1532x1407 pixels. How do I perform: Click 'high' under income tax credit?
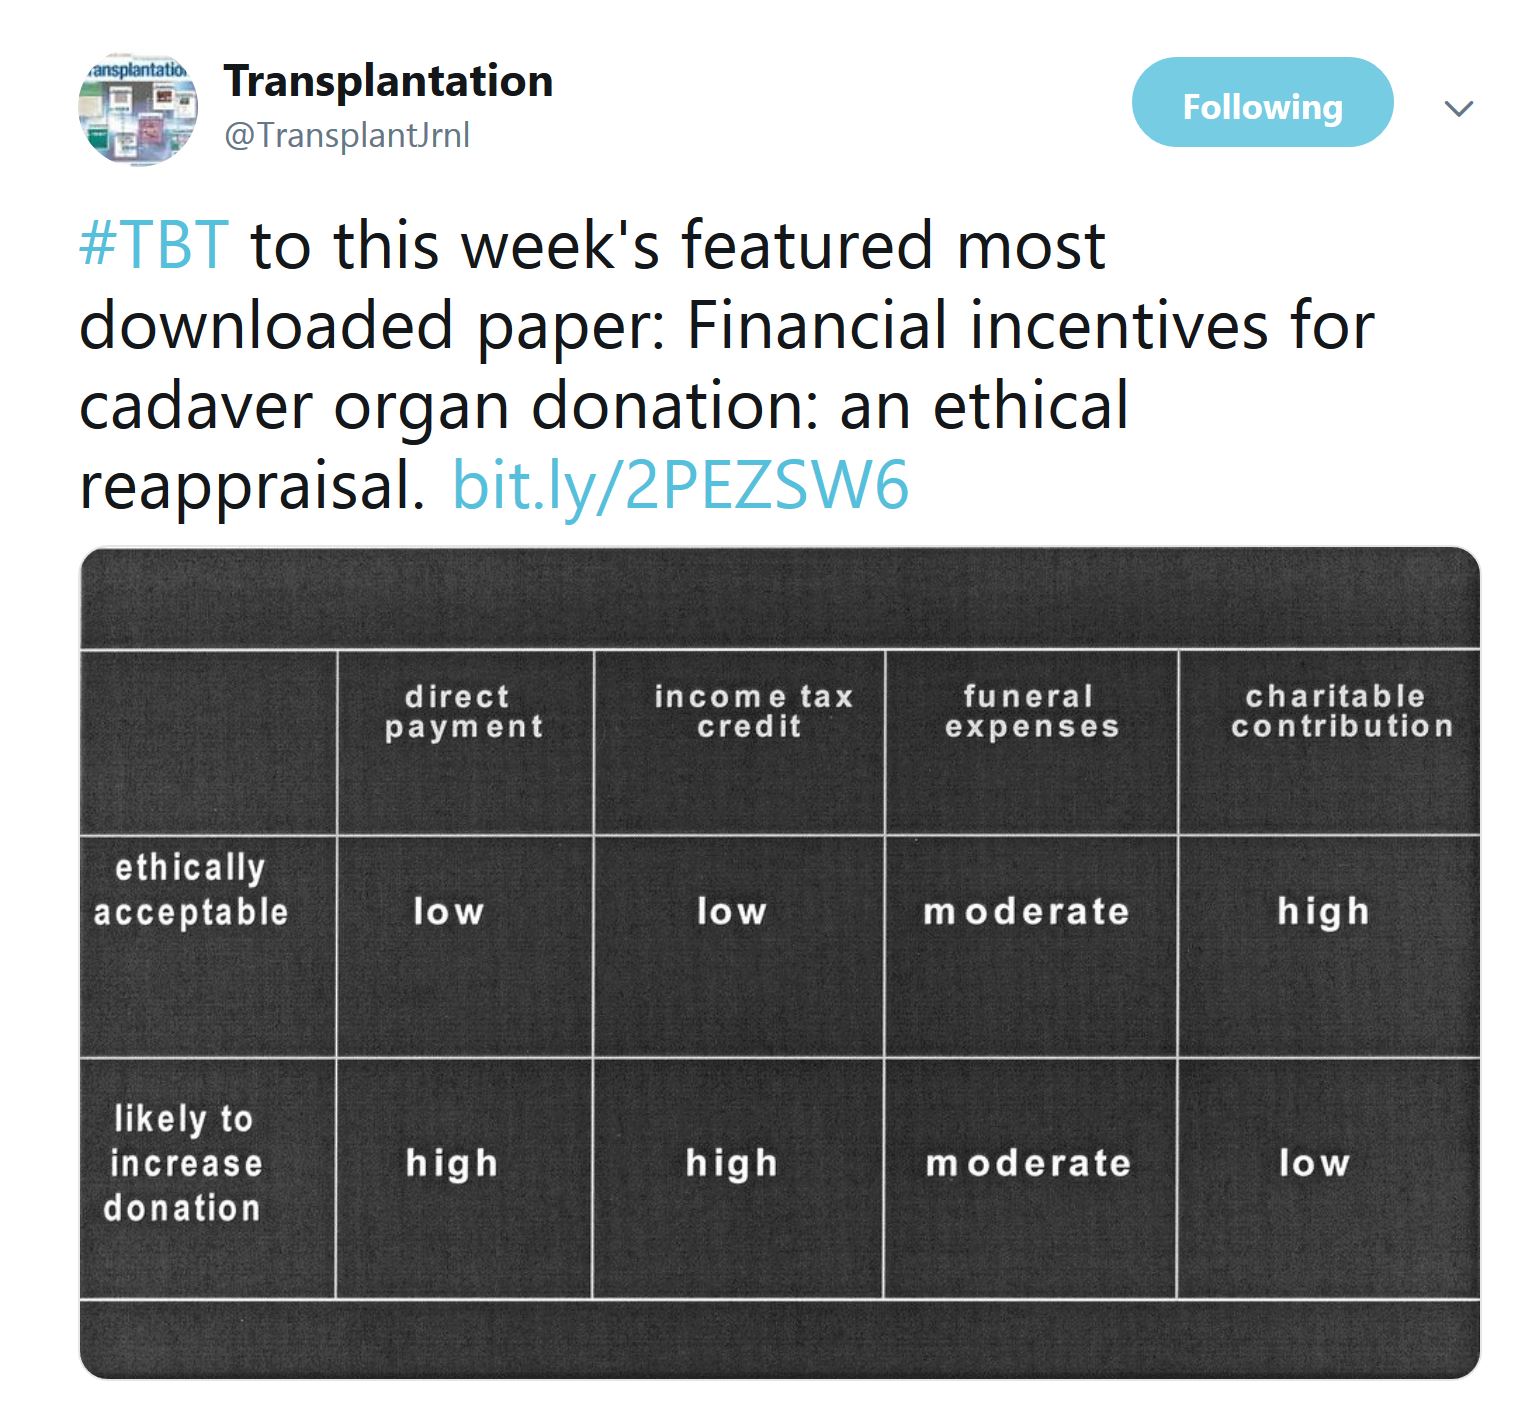[731, 1163]
